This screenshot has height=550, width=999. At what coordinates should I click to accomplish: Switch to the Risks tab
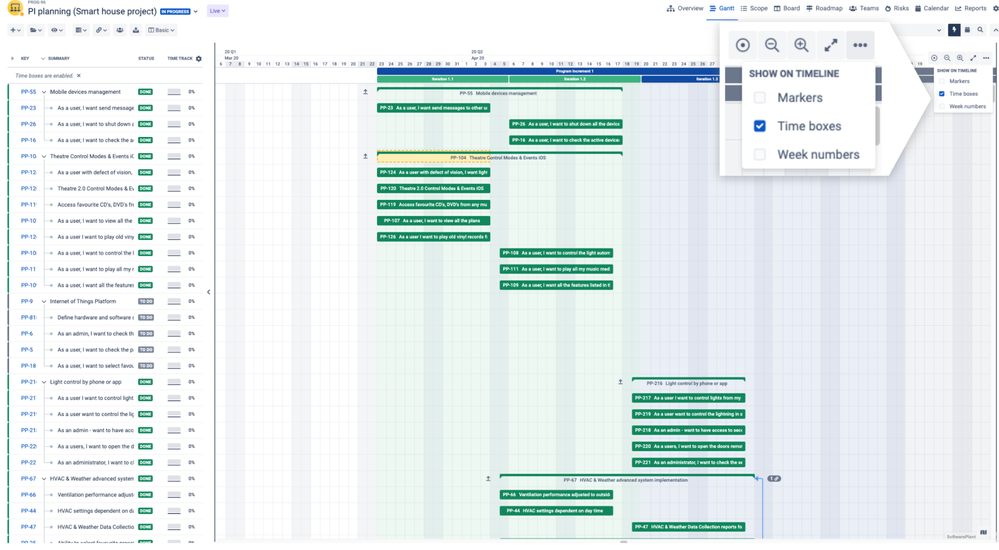point(896,8)
